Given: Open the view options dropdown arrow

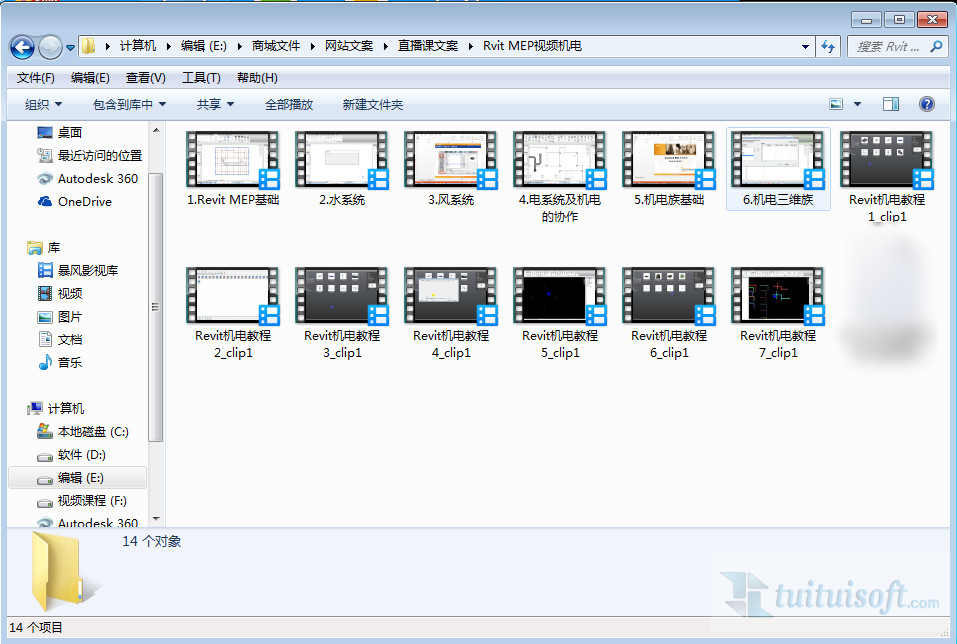Looking at the screenshot, I should coord(858,104).
